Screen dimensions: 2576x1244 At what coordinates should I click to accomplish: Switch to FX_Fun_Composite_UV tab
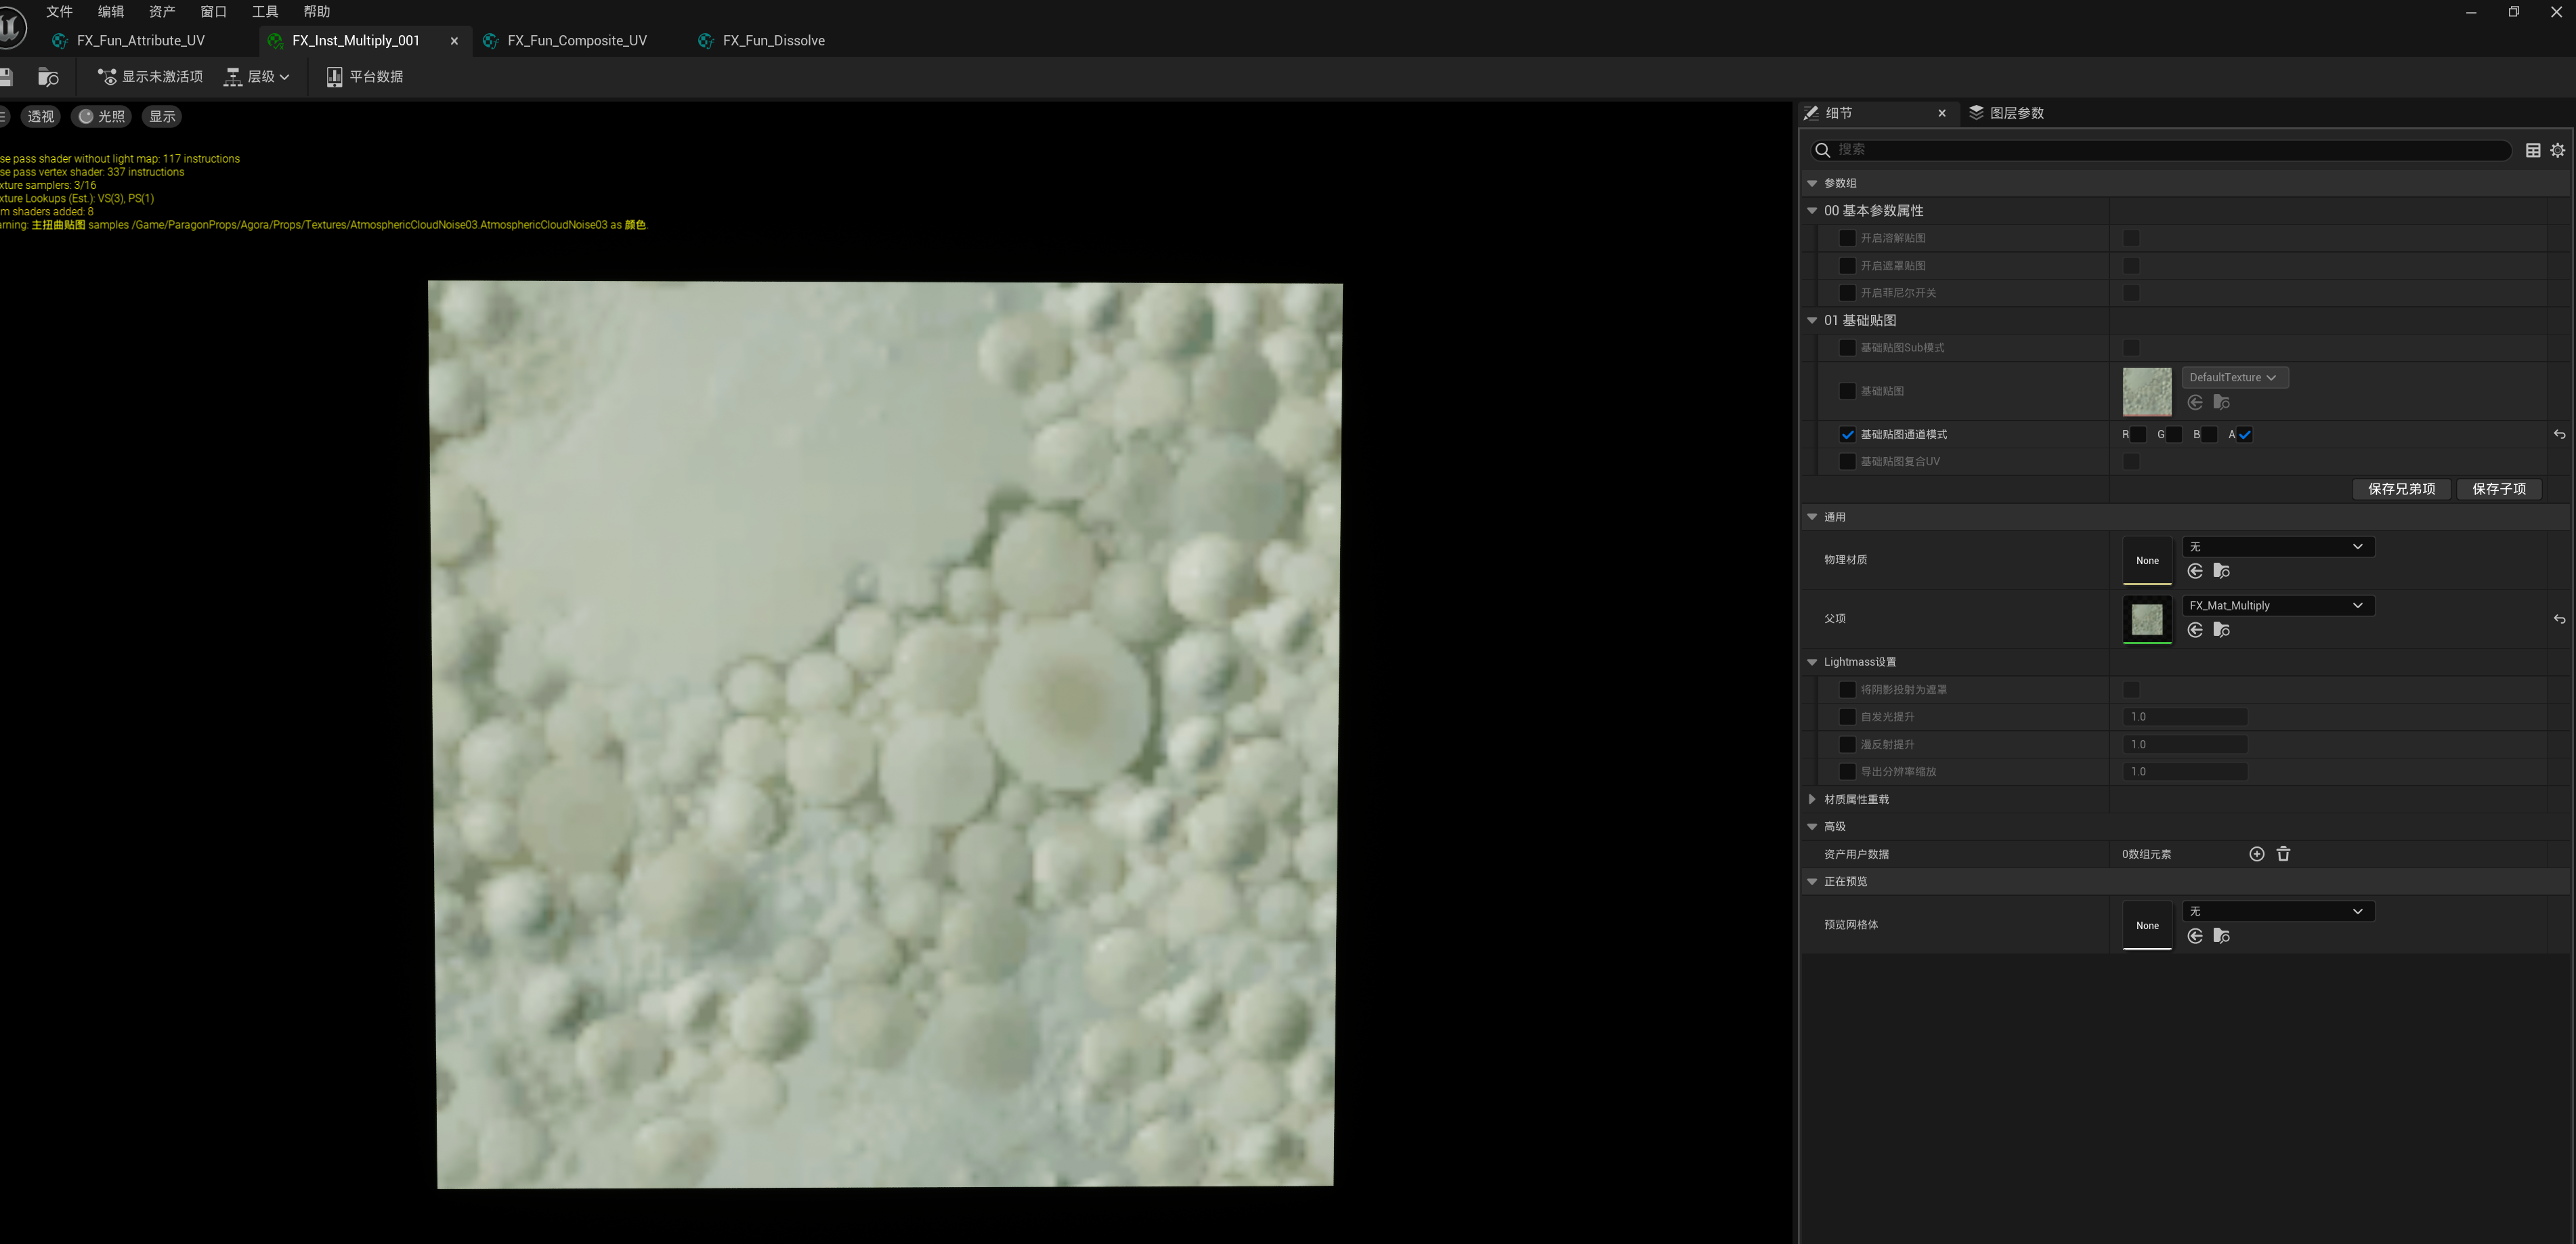point(576,41)
